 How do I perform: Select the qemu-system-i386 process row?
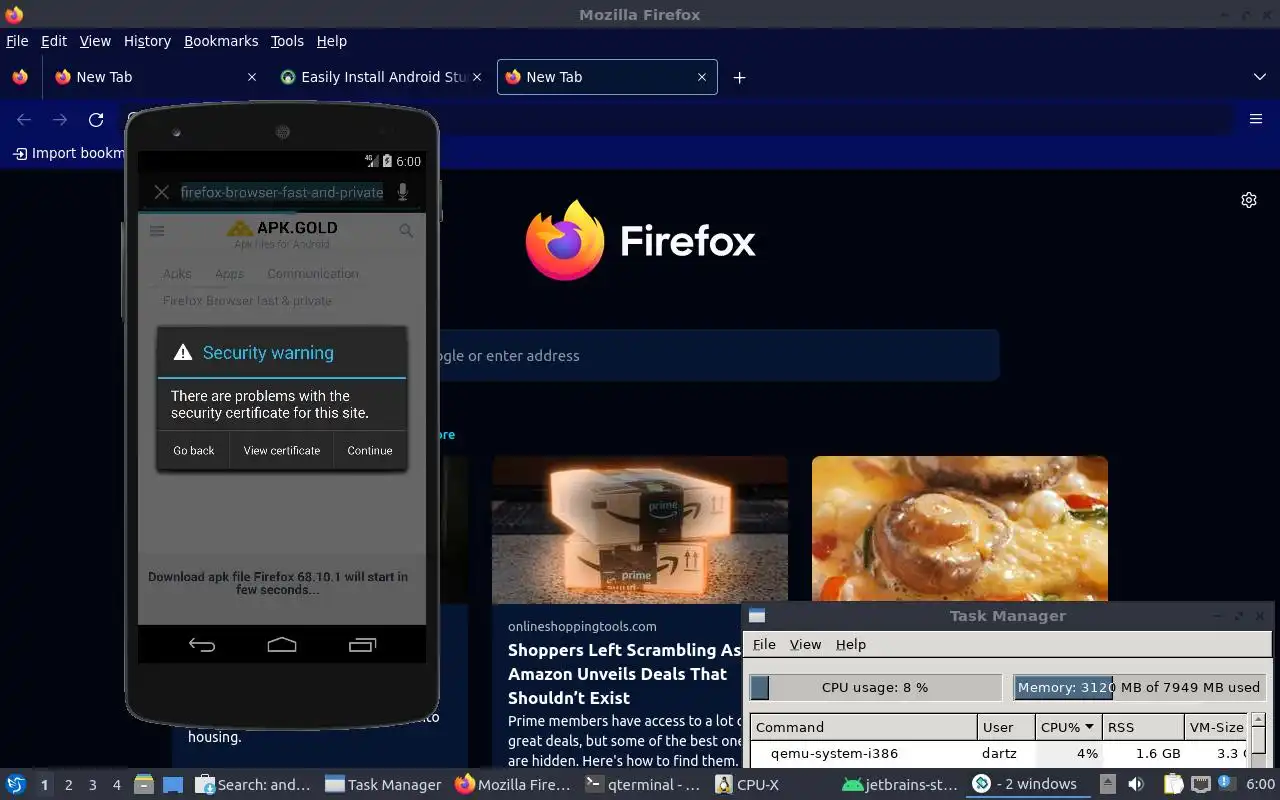[x=998, y=753]
